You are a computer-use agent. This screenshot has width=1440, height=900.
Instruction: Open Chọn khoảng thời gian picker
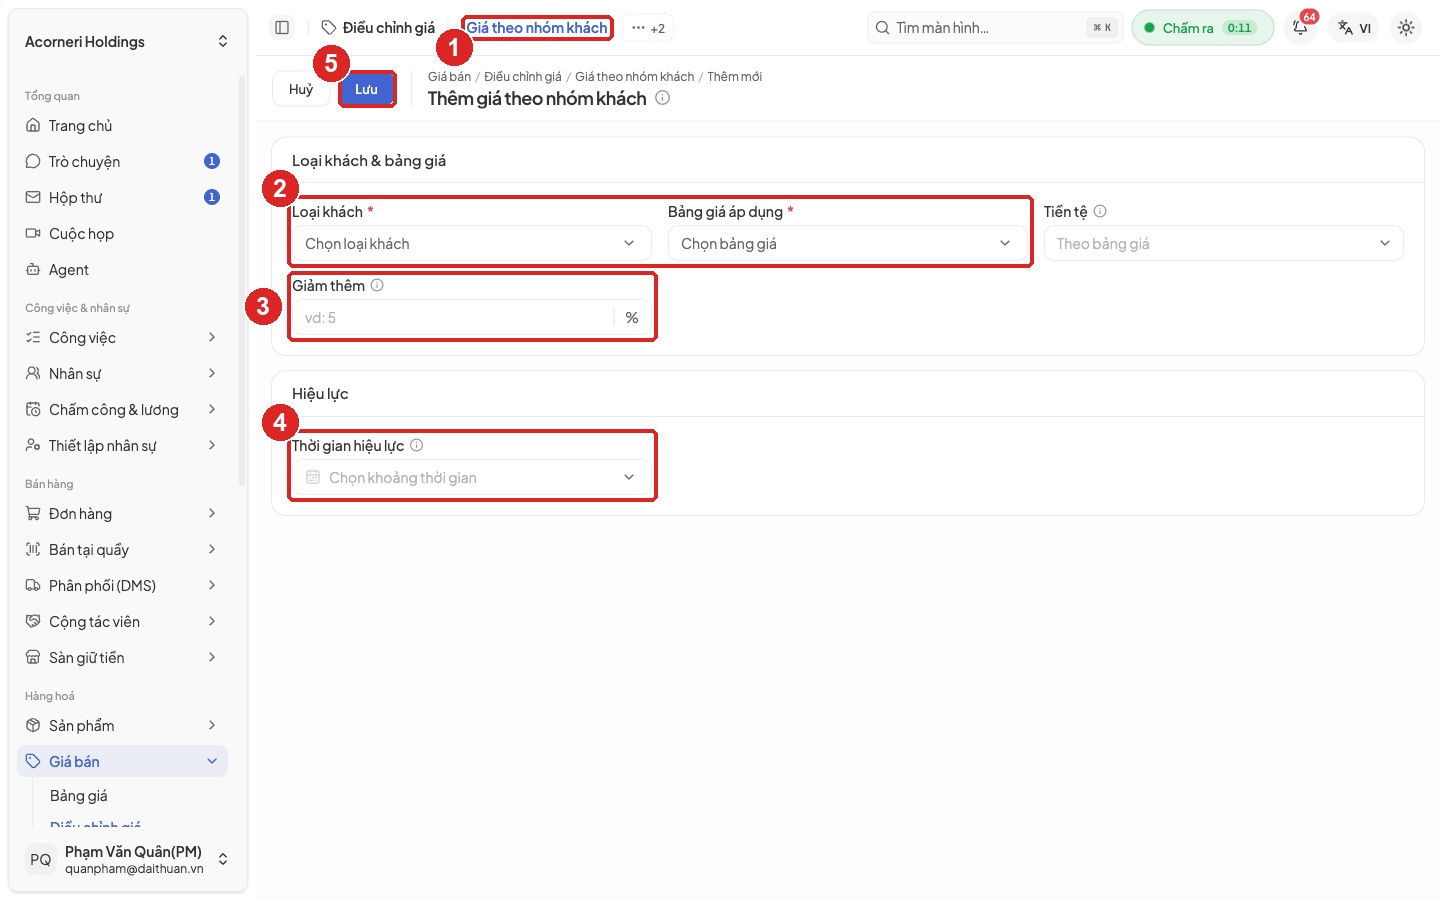coord(471,477)
